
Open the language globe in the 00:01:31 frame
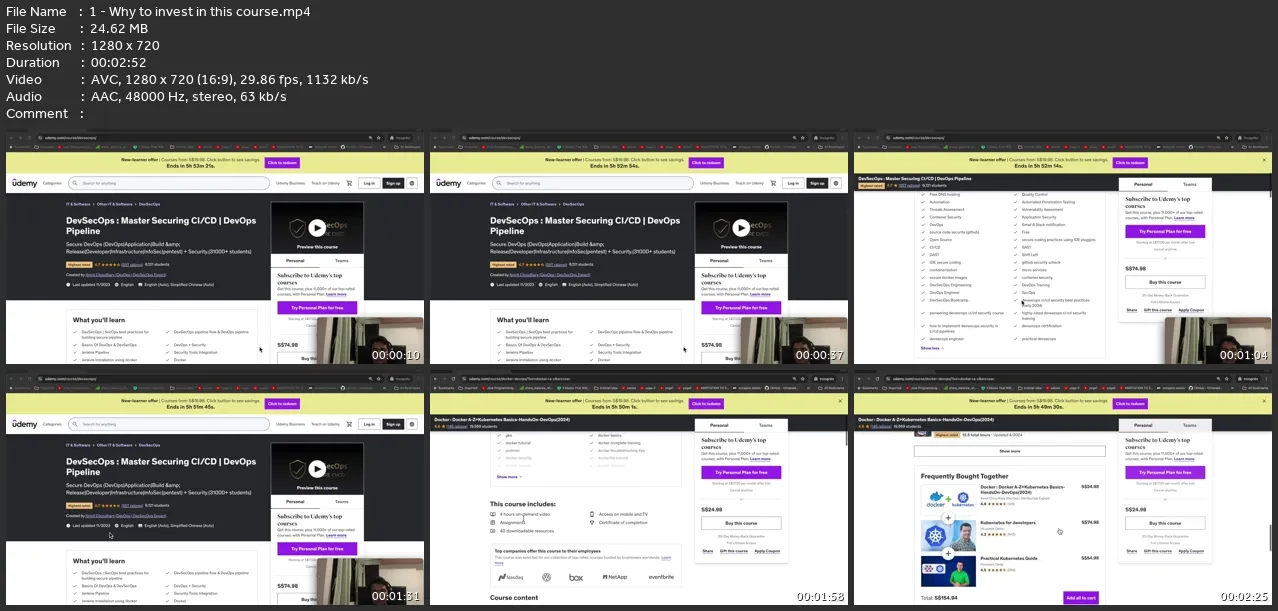click(413, 424)
